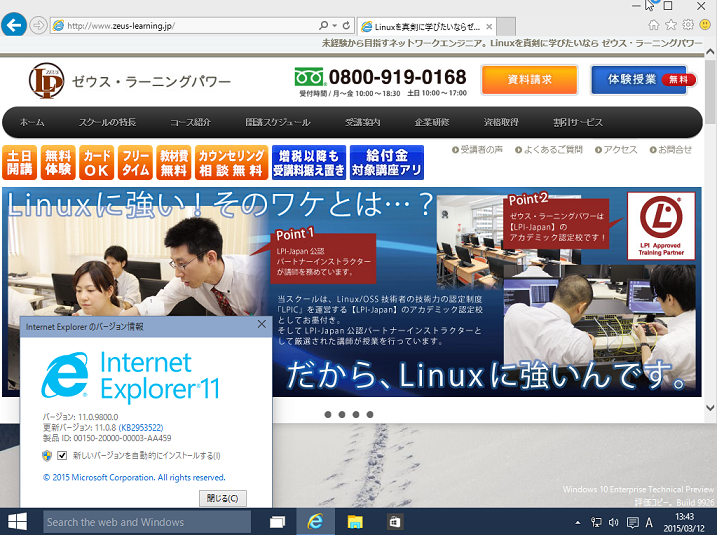This screenshot has height=535, width=717.
Task: Close the Linux page browser tab
Action: pyautogui.click(x=489, y=27)
